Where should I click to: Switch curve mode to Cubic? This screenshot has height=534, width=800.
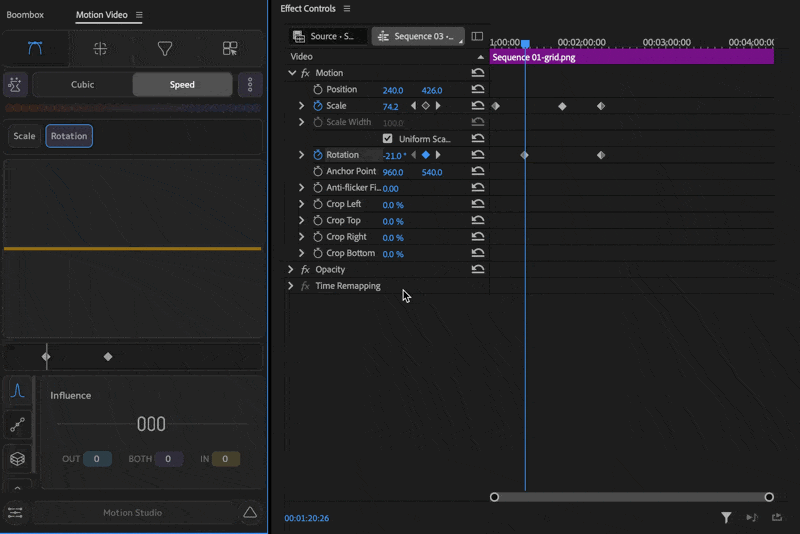83,85
